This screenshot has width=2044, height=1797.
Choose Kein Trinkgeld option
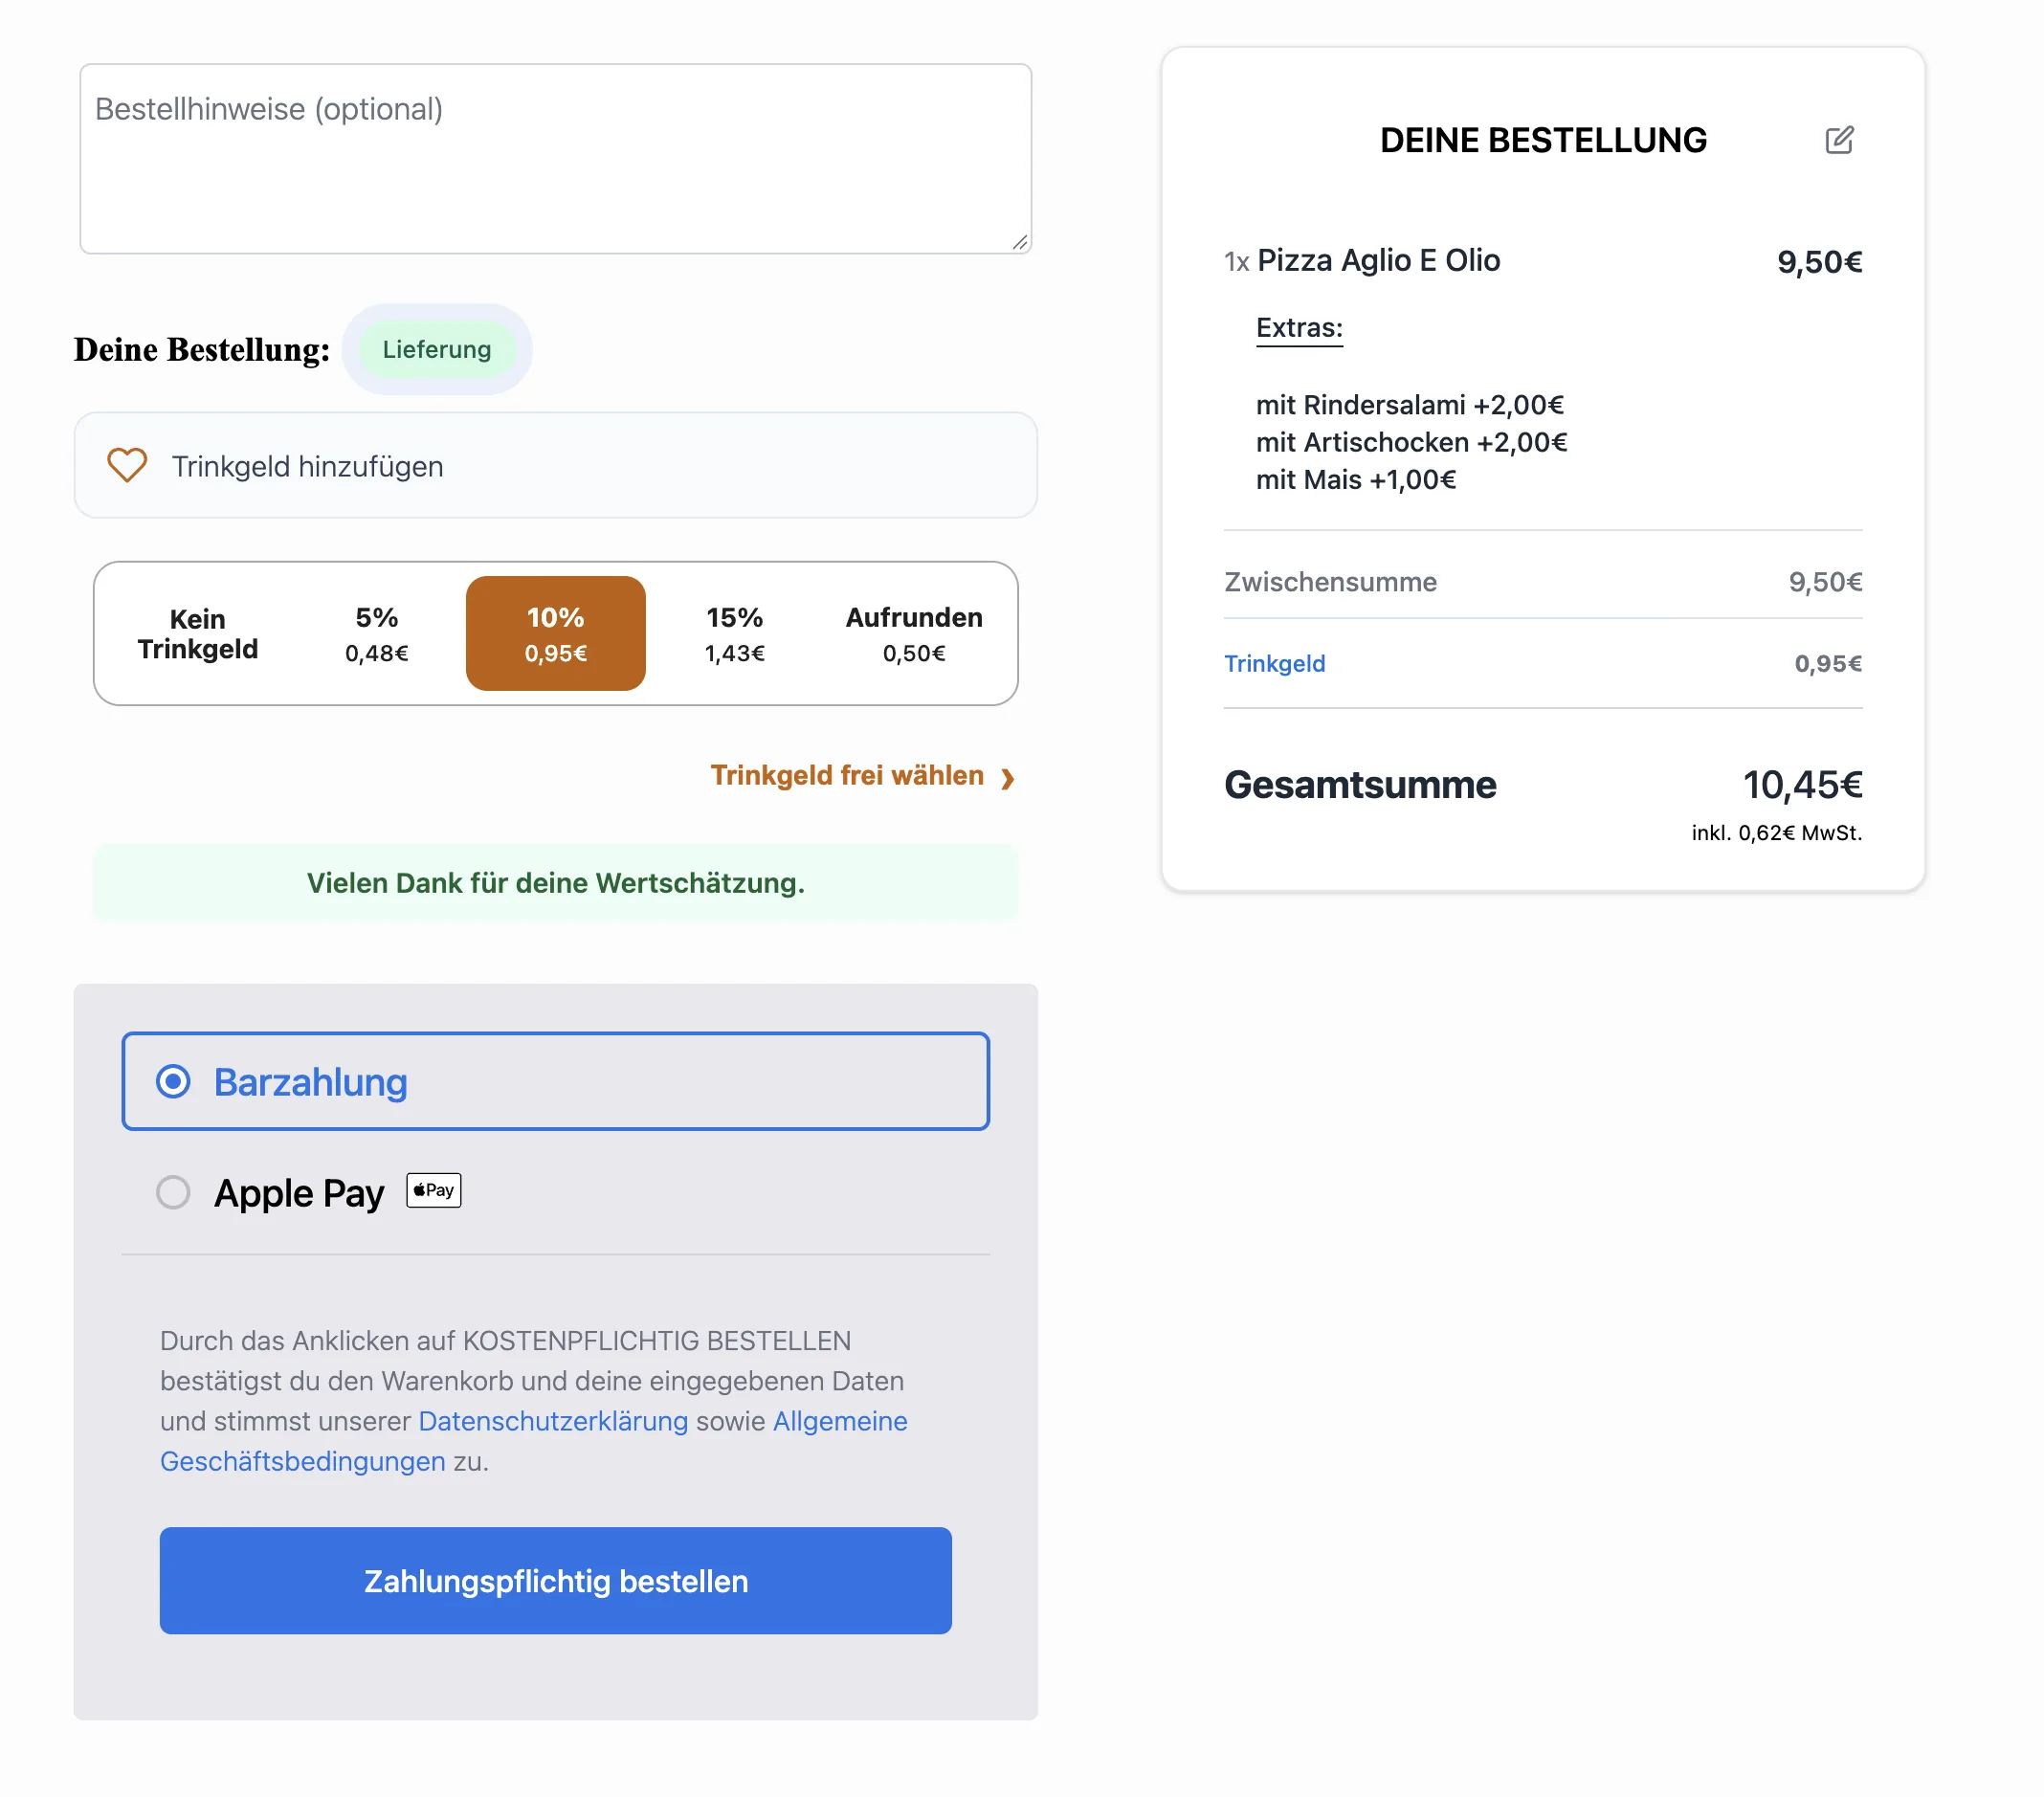coord(197,634)
